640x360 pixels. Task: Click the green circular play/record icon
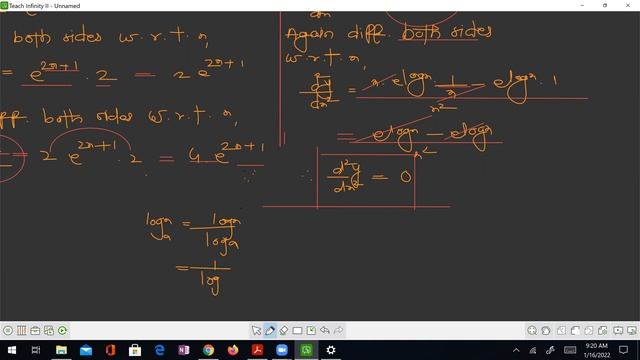[x=62, y=330]
